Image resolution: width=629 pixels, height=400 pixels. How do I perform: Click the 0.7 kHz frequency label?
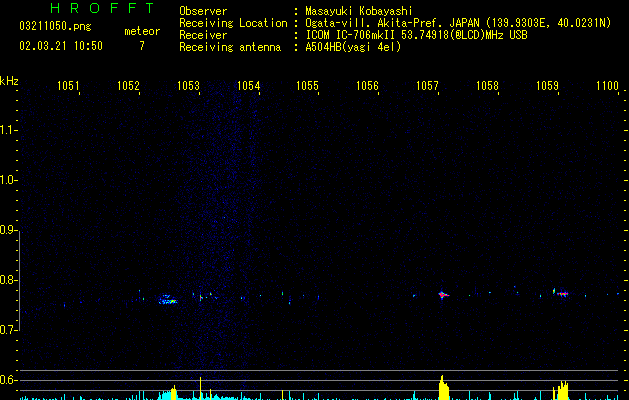tap(7, 330)
